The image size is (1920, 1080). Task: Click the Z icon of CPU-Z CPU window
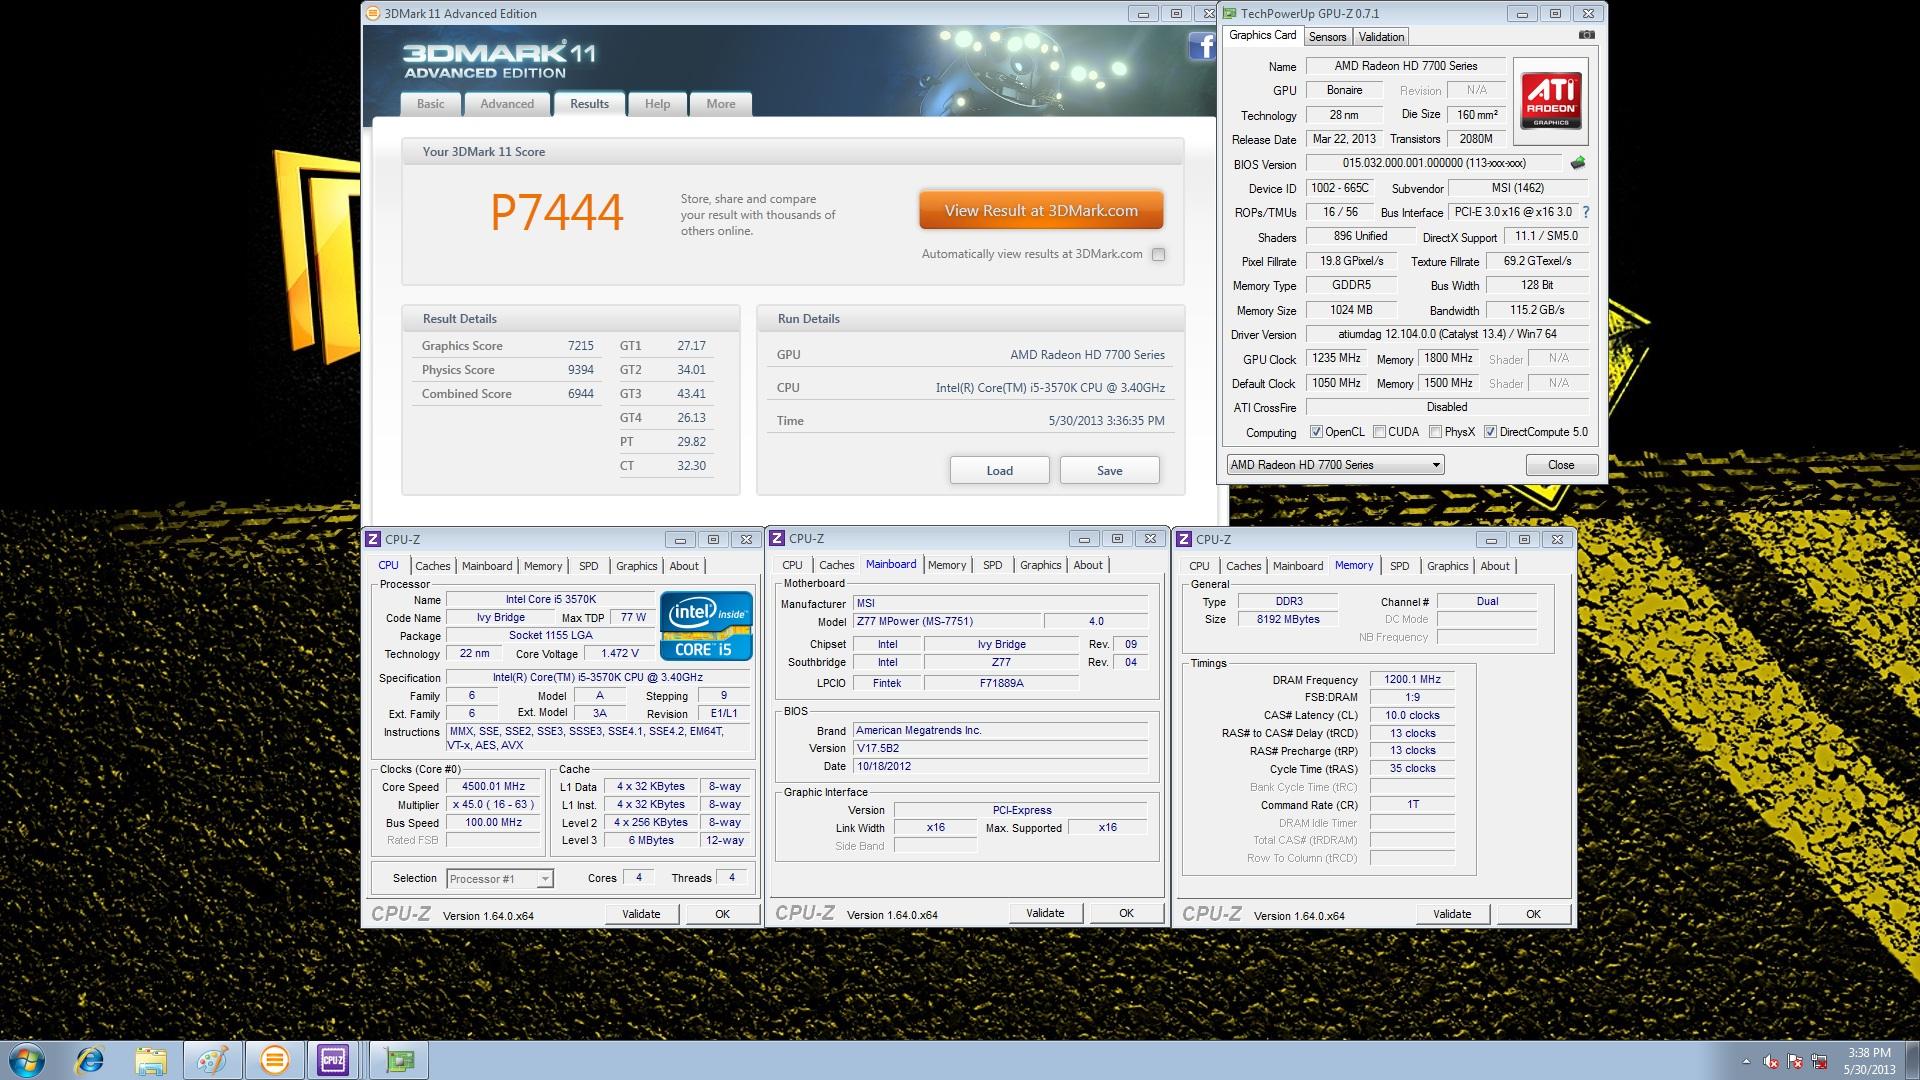pyautogui.click(x=373, y=539)
